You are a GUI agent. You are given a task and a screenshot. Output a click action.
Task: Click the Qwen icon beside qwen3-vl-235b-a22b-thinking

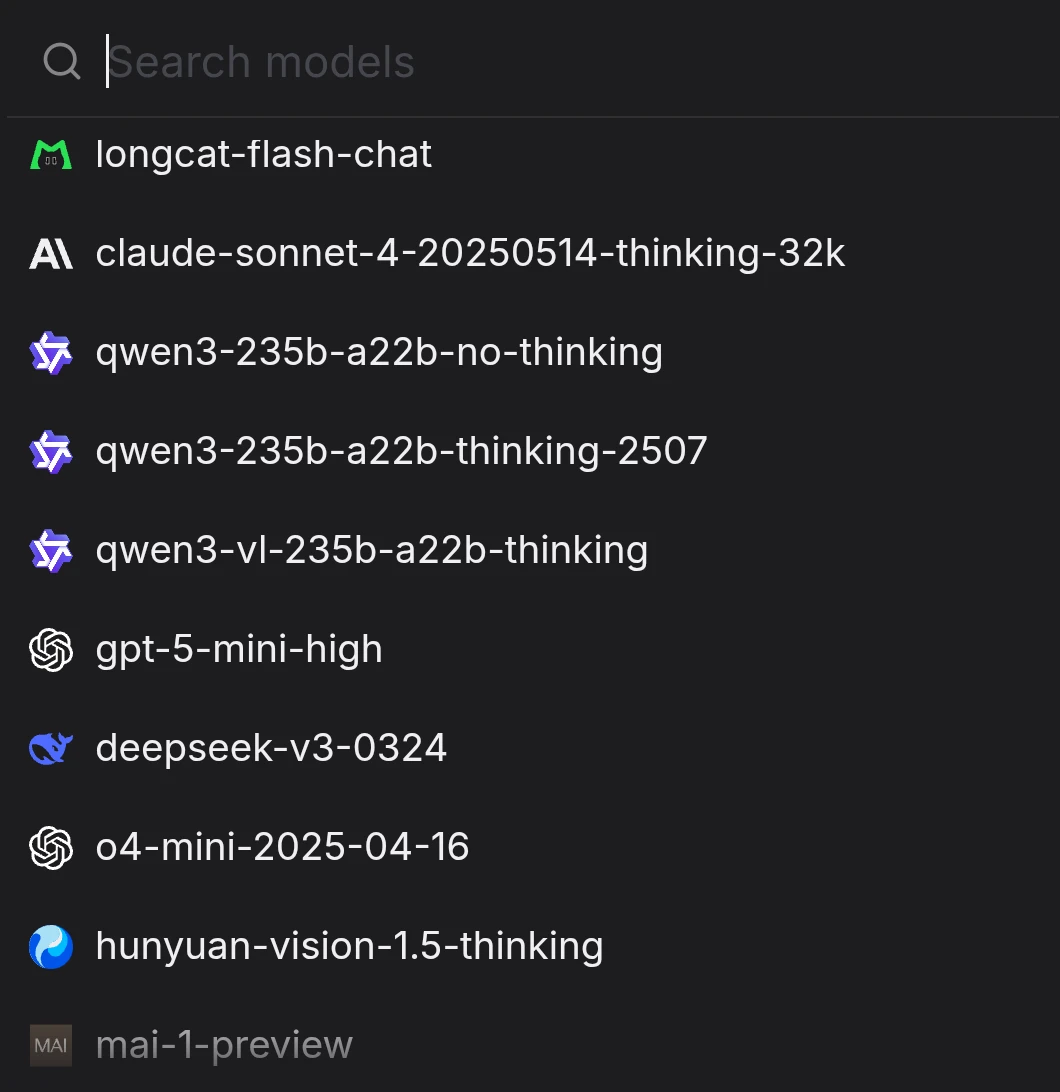(x=51, y=551)
